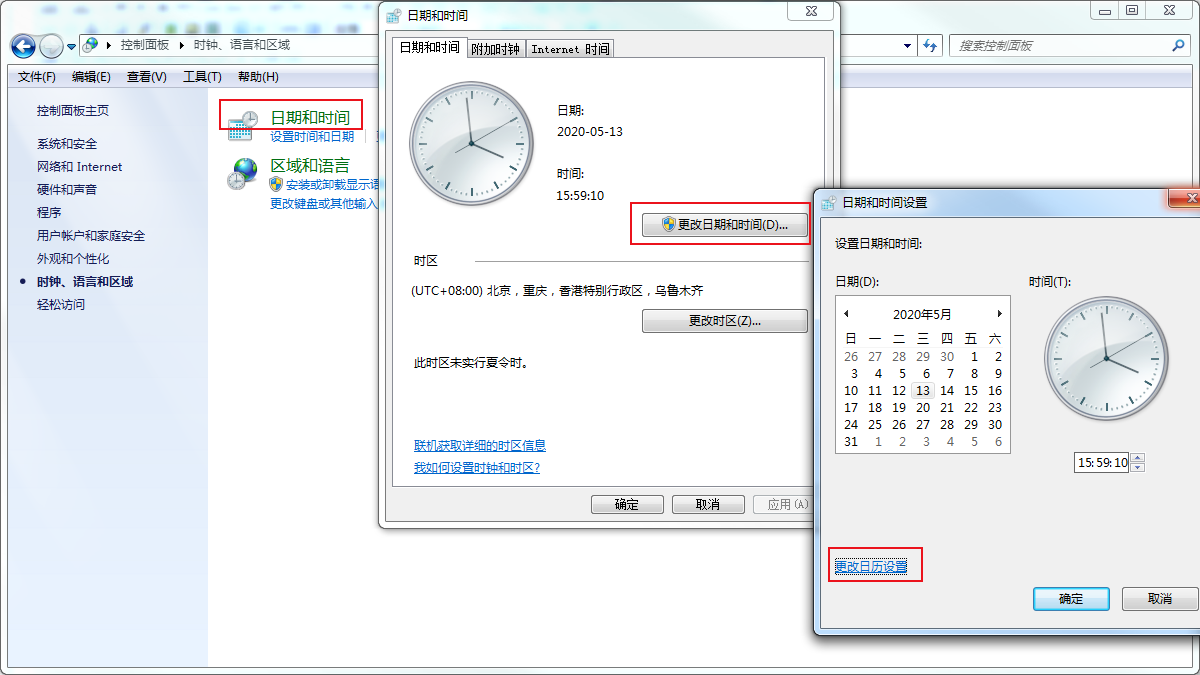This screenshot has height=675, width=1200.
Task: Close the 日期和时间 dialog with its X
Action: pyautogui.click(x=811, y=12)
